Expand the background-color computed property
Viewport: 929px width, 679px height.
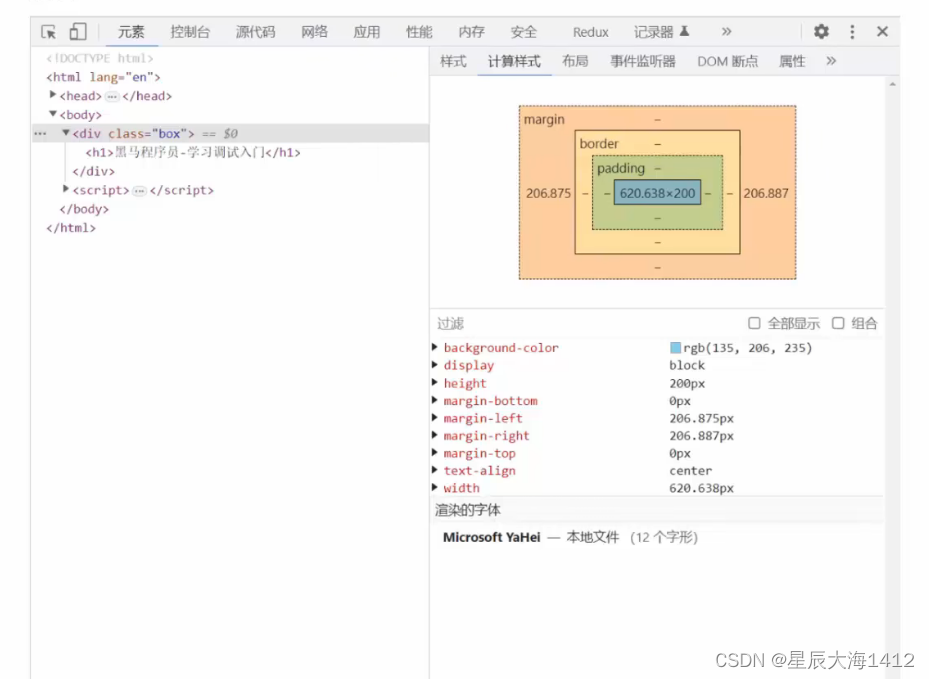click(435, 347)
